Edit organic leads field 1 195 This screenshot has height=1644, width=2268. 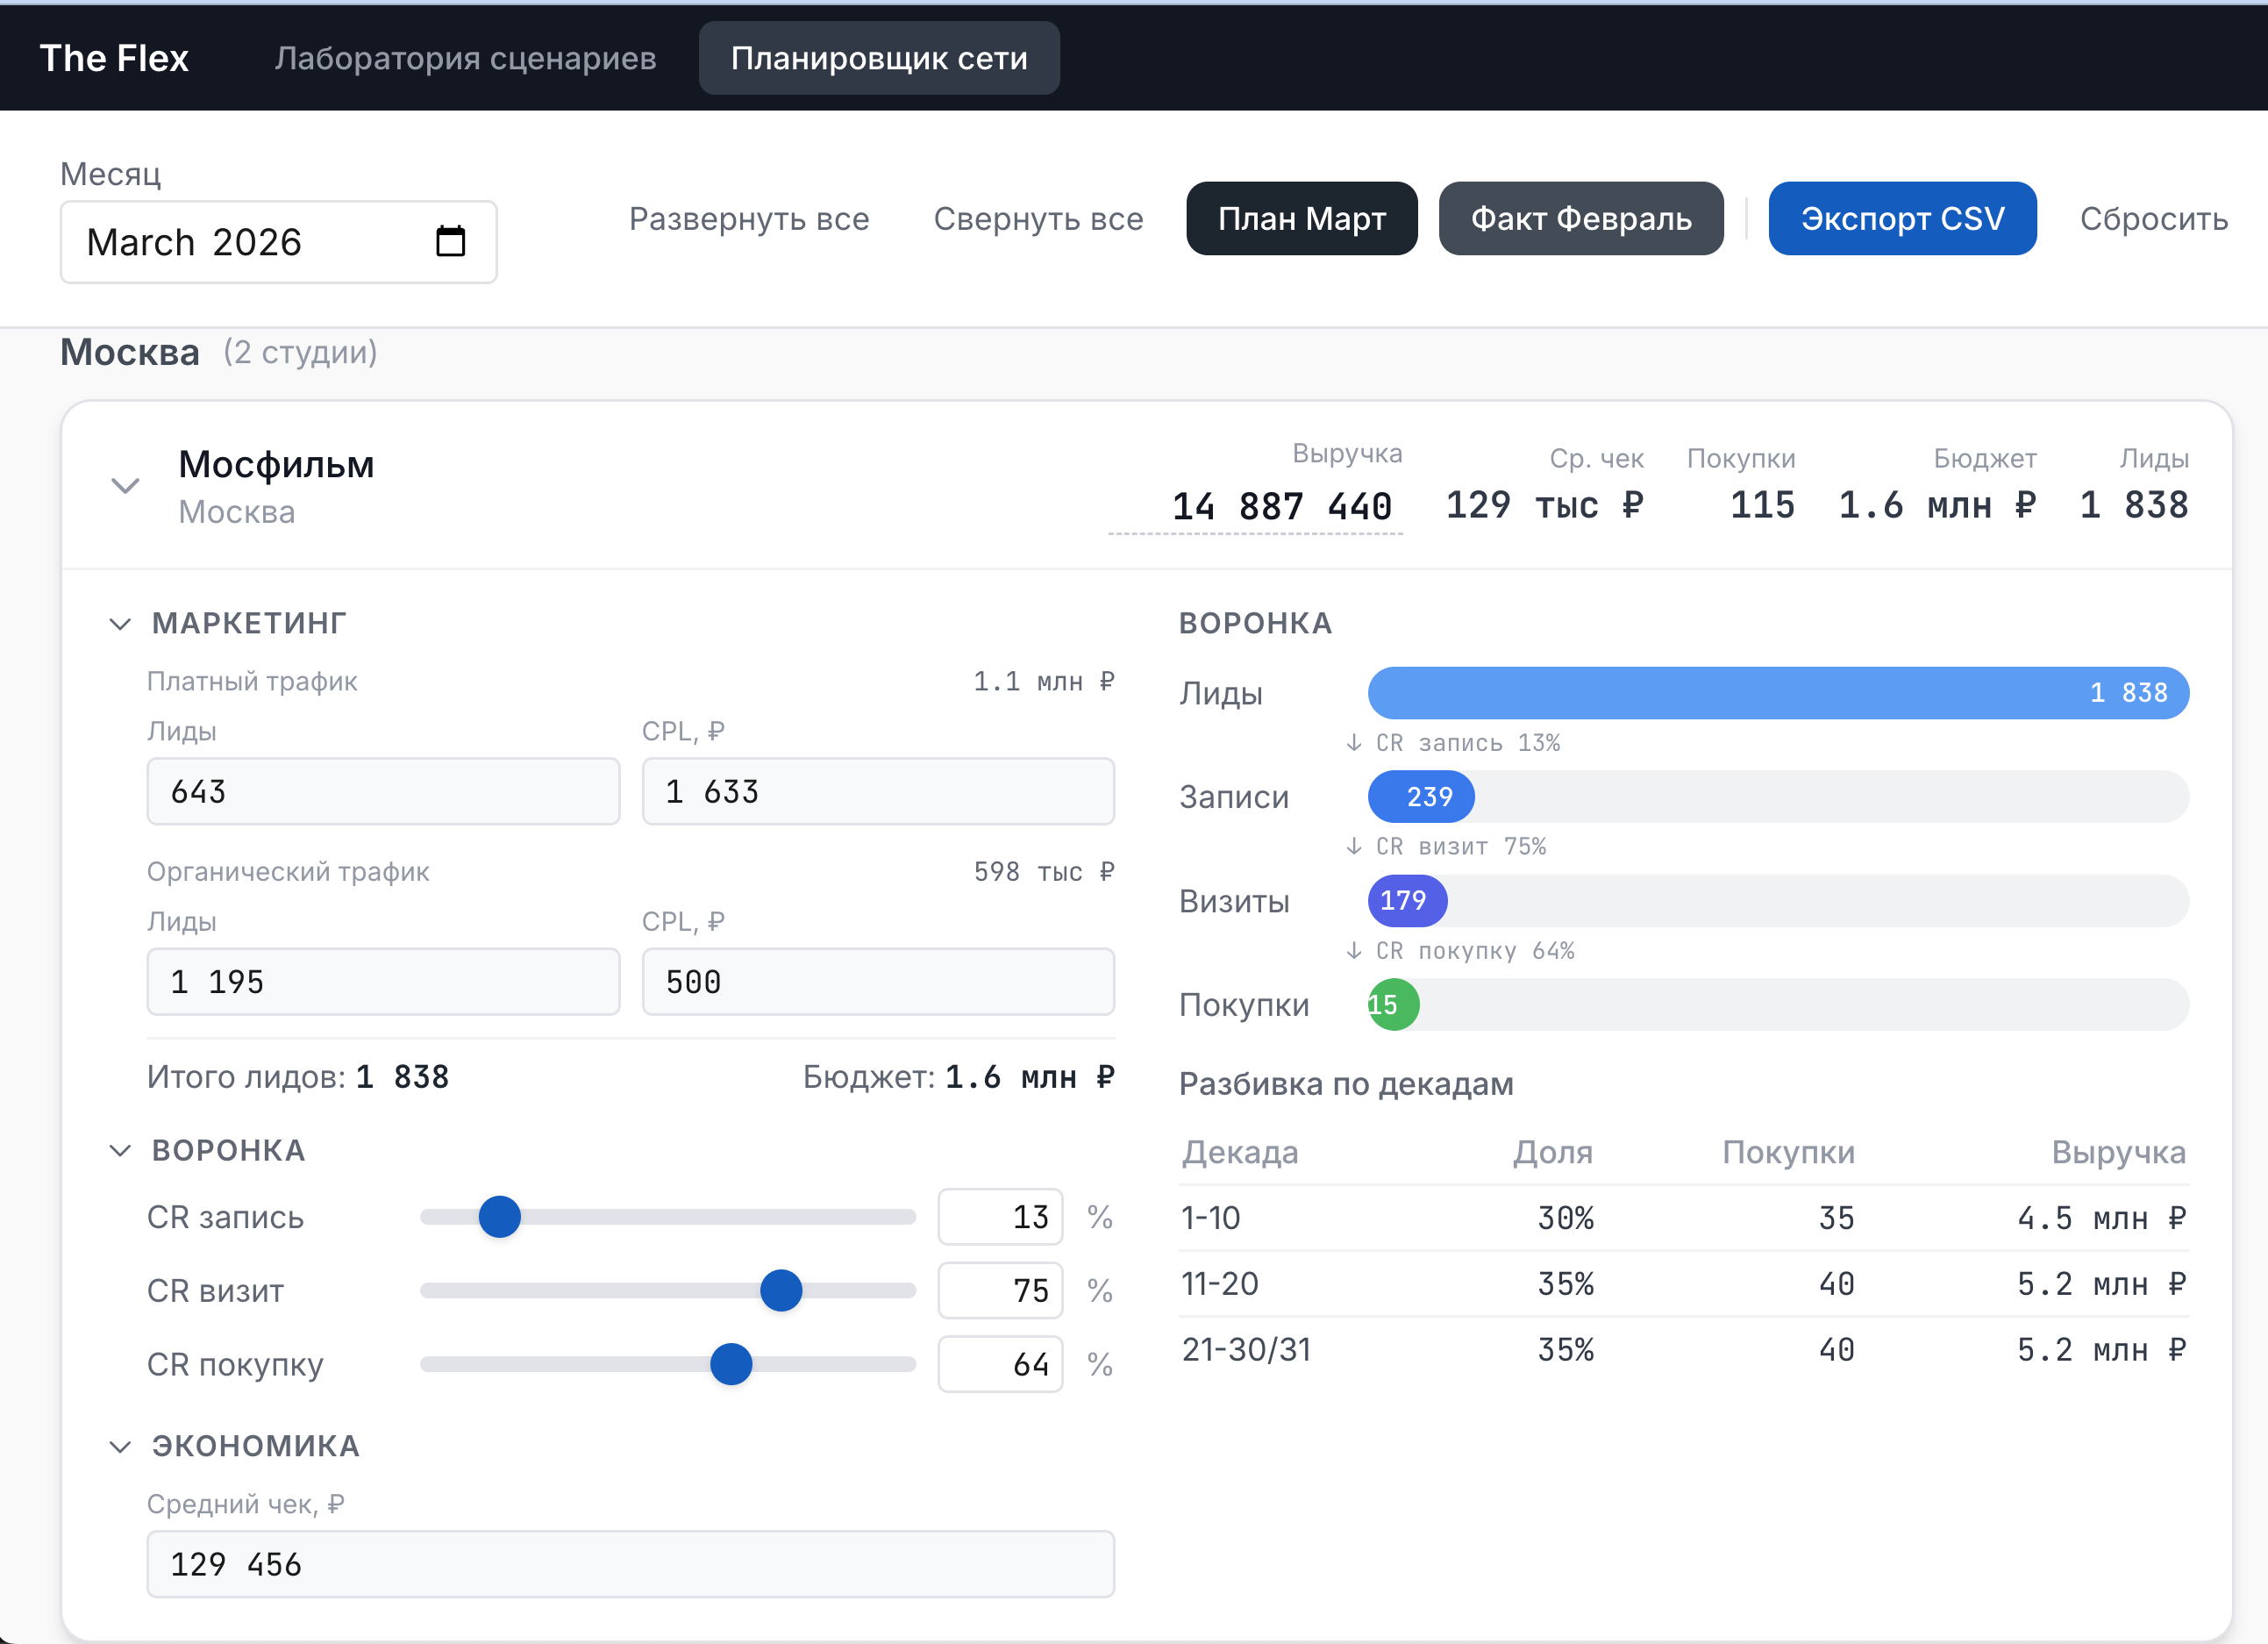click(383, 981)
